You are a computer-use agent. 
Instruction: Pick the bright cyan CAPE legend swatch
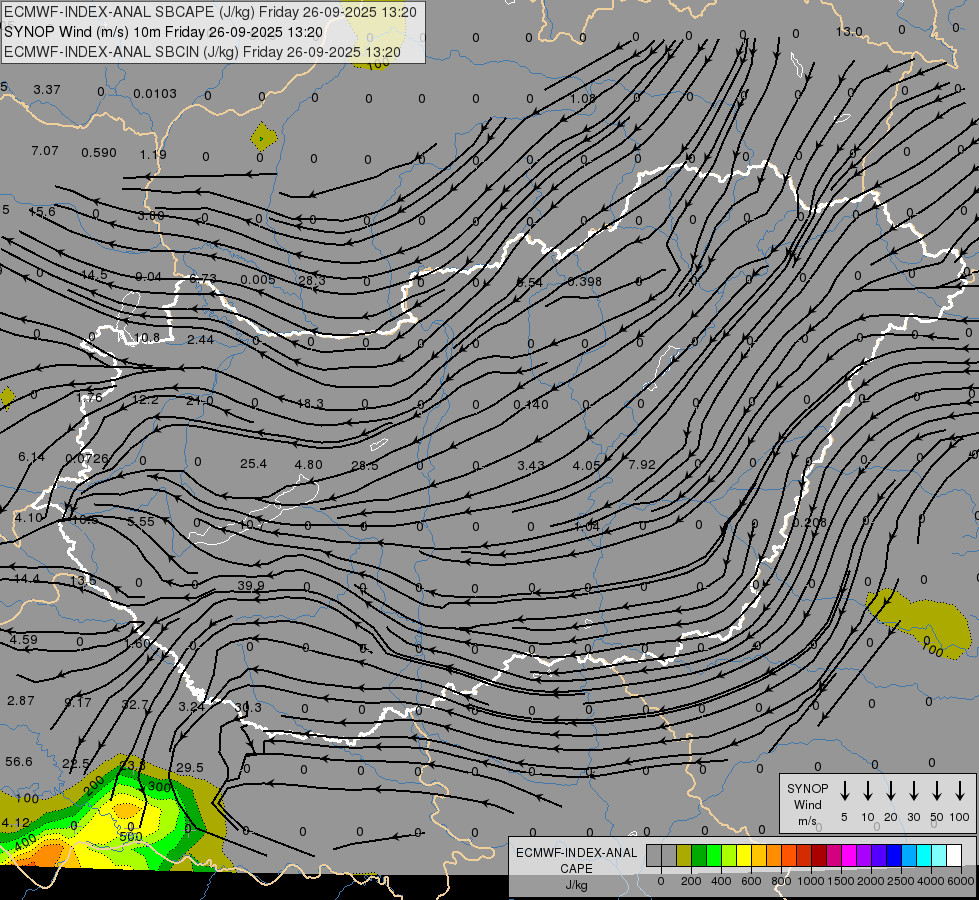[924, 855]
